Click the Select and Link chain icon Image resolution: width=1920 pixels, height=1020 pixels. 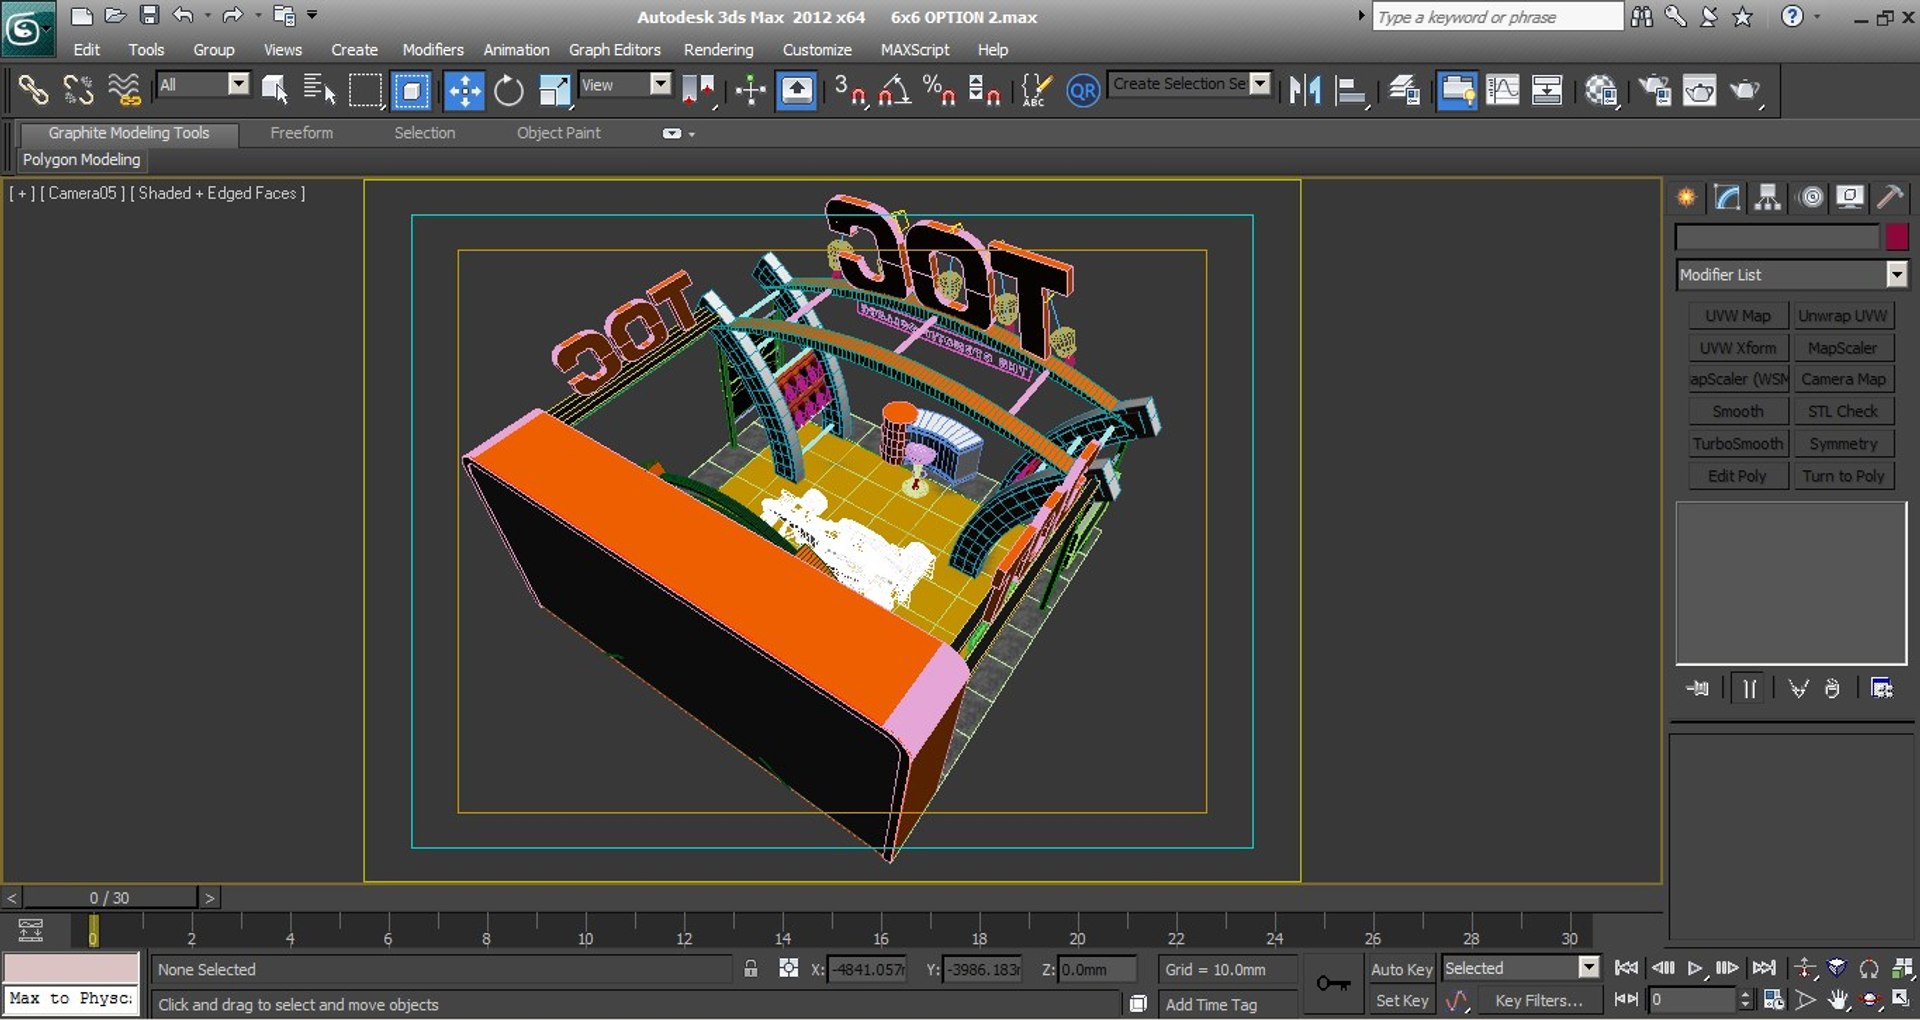point(33,91)
